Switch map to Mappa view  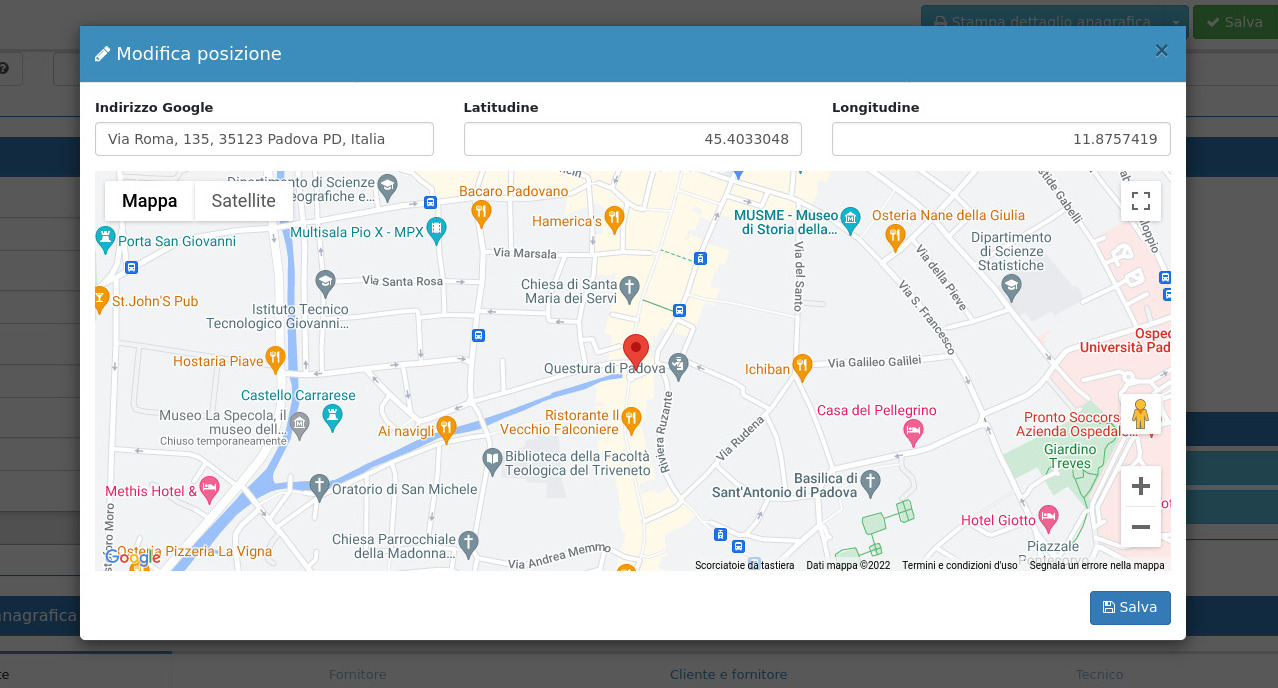point(150,201)
